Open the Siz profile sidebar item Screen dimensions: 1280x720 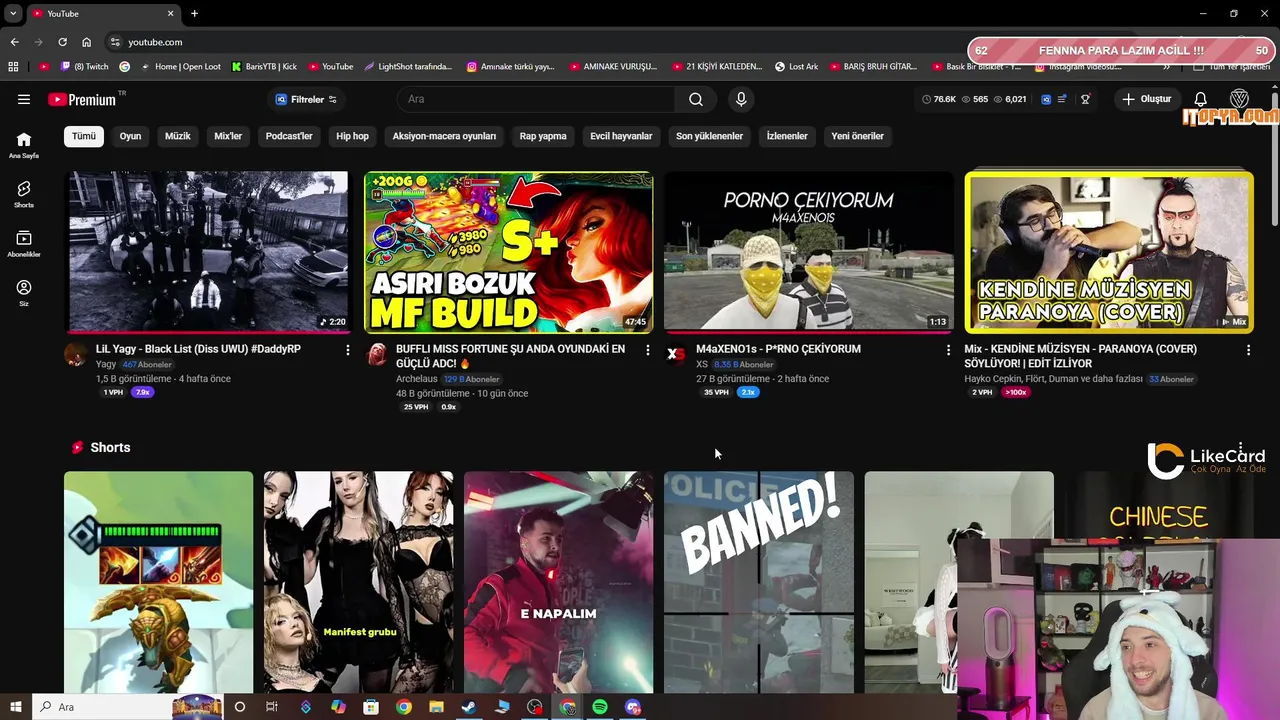click(24, 293)
